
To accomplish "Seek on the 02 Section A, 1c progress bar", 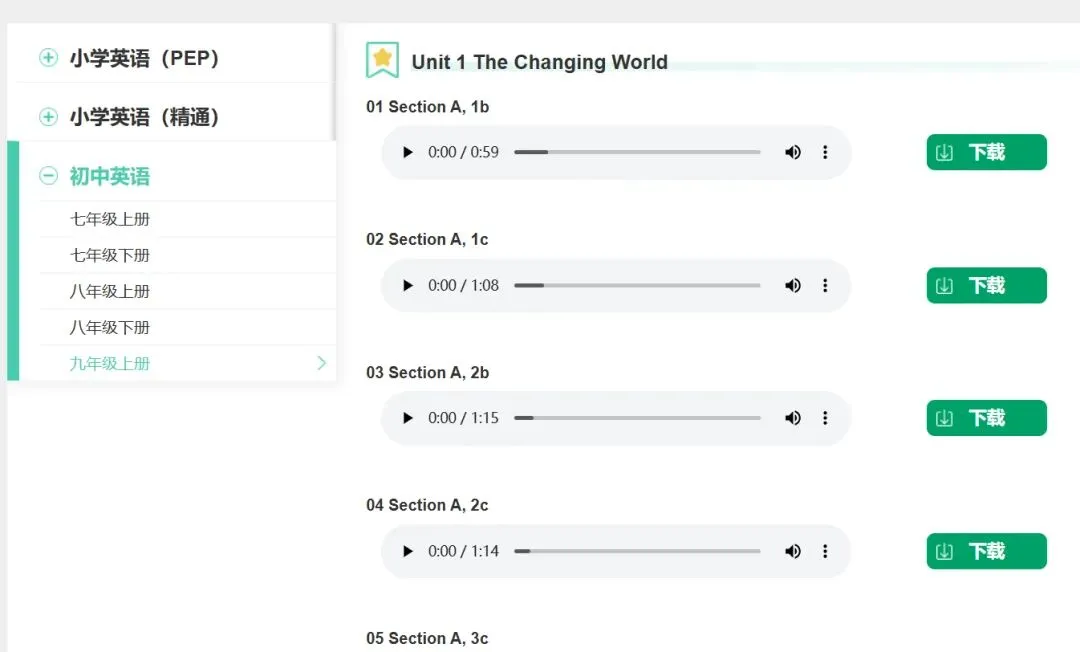I will click(x=637, y=285).
